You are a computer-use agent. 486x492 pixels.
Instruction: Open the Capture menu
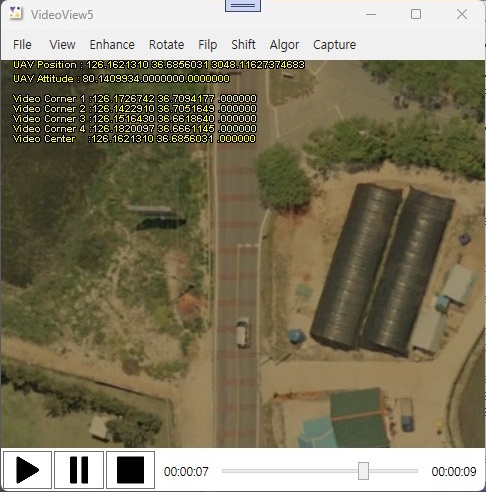pos(334,45)
